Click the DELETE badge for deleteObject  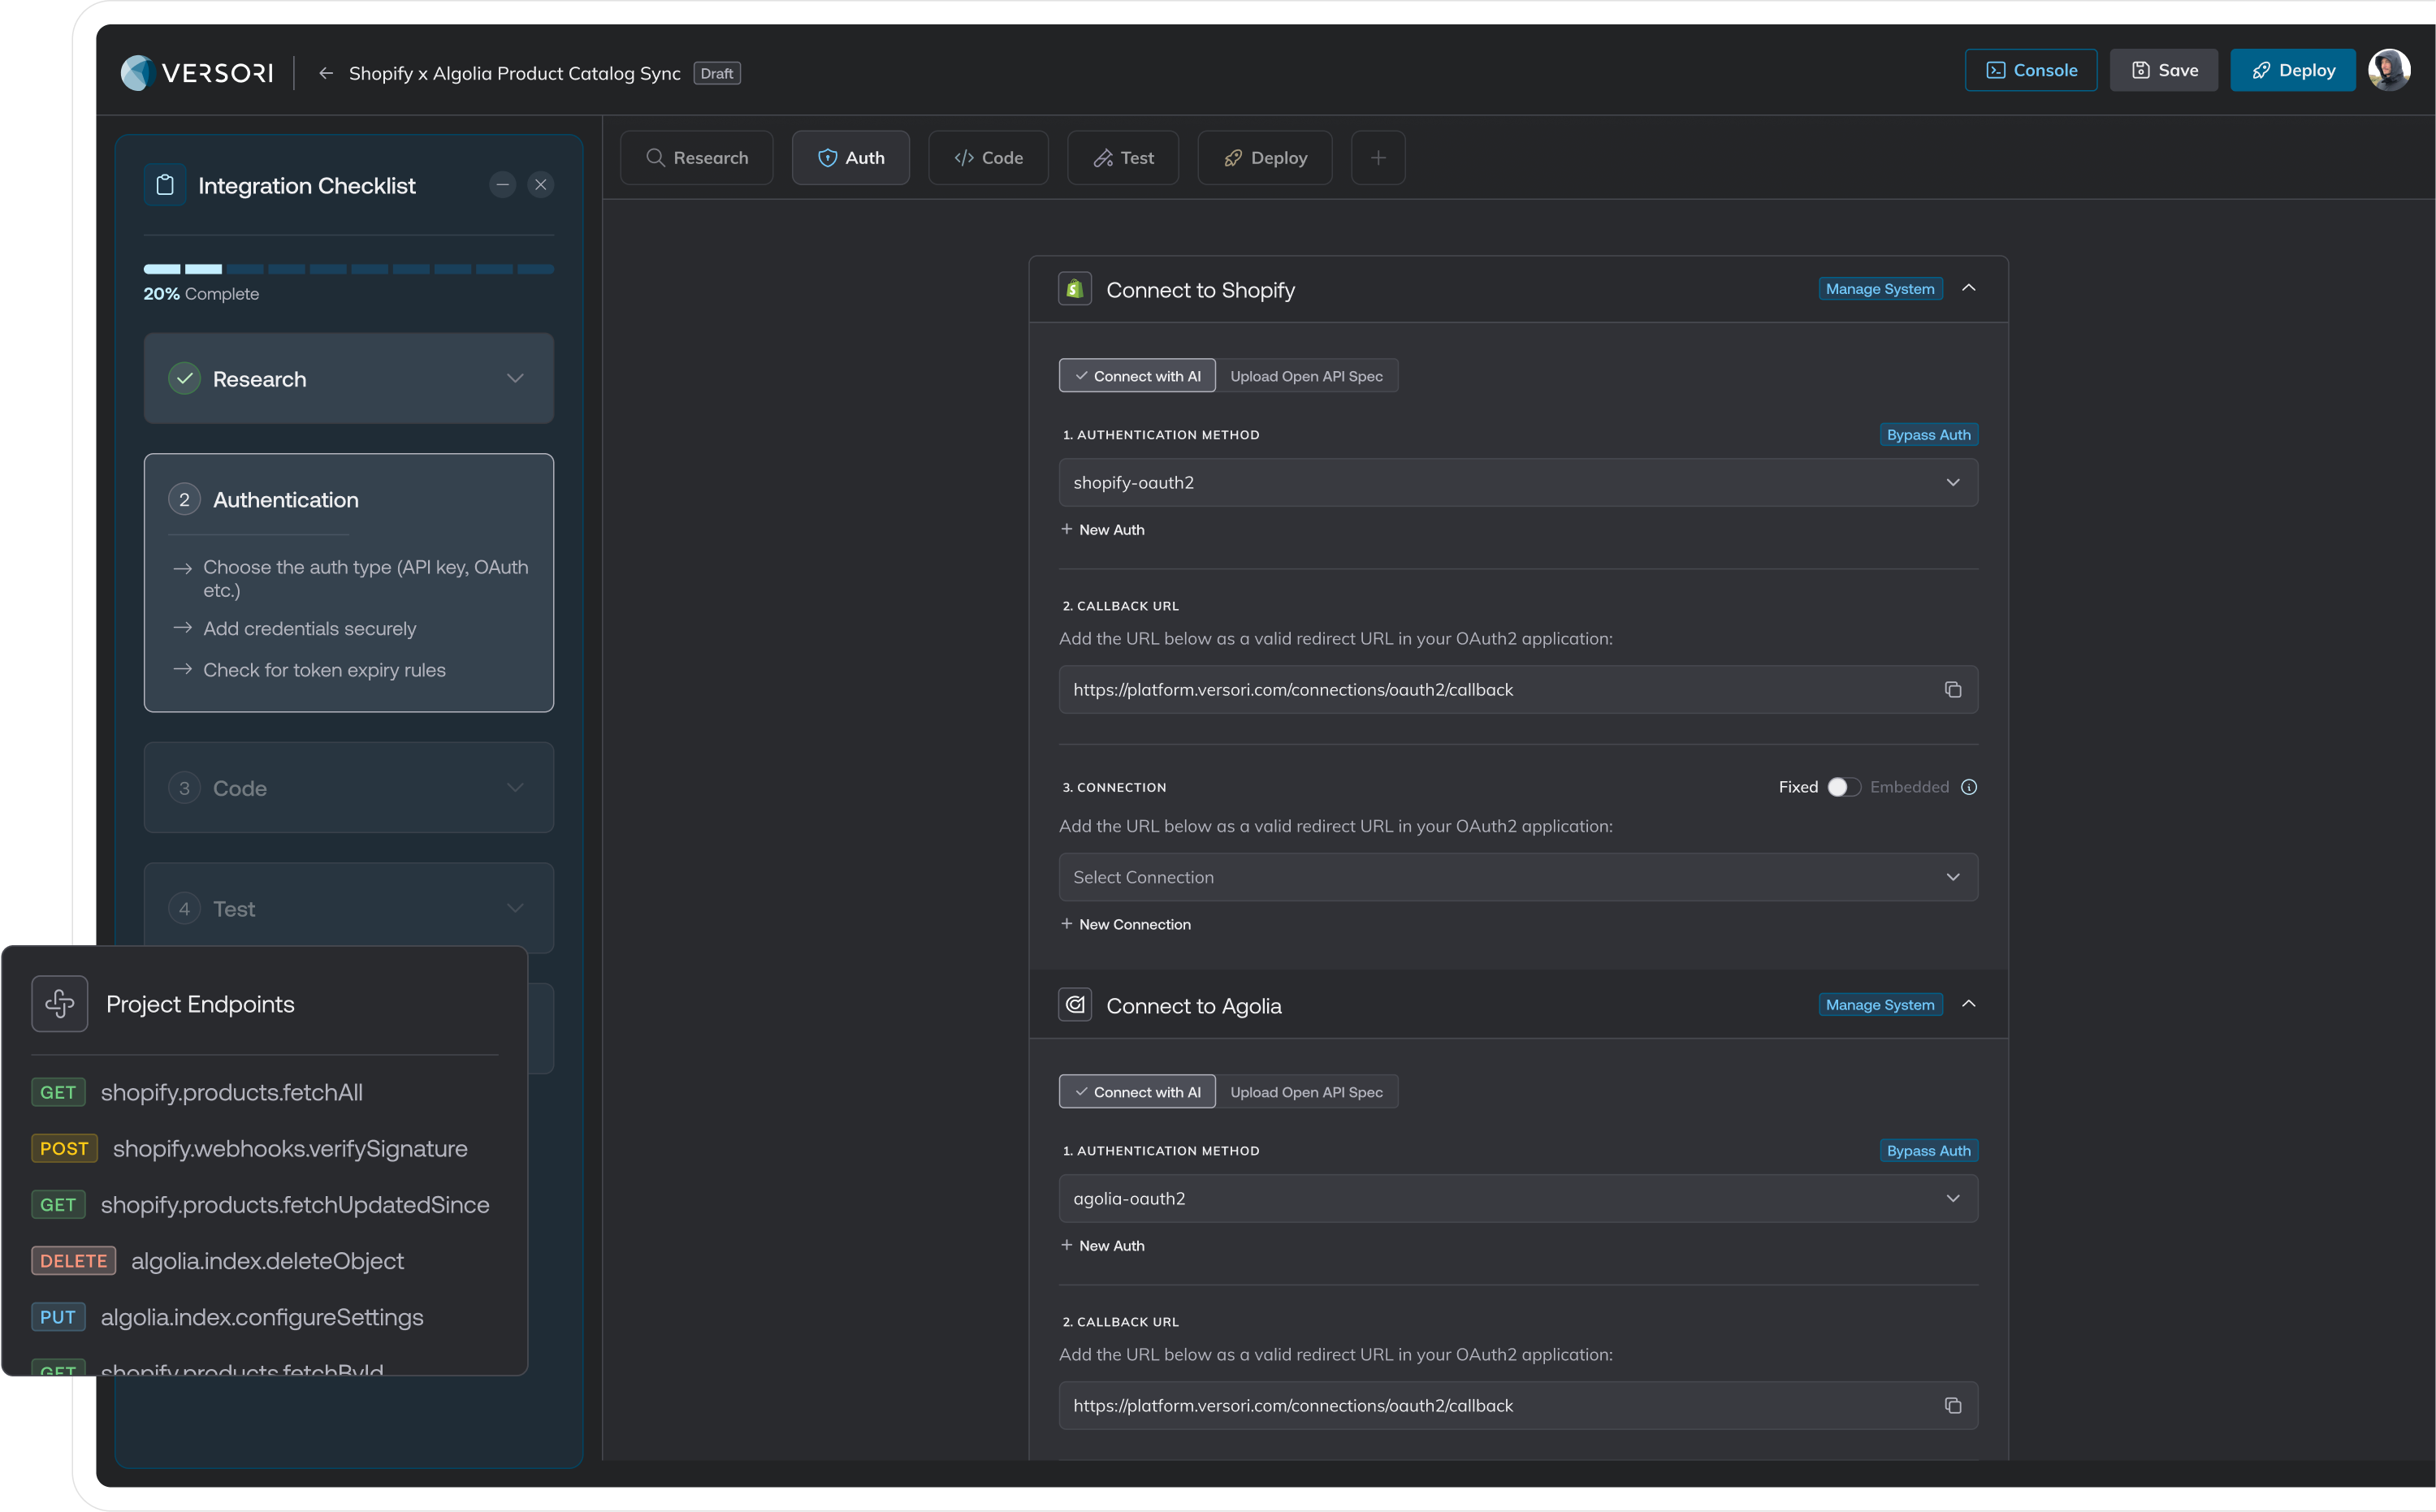coord(74,1260)
